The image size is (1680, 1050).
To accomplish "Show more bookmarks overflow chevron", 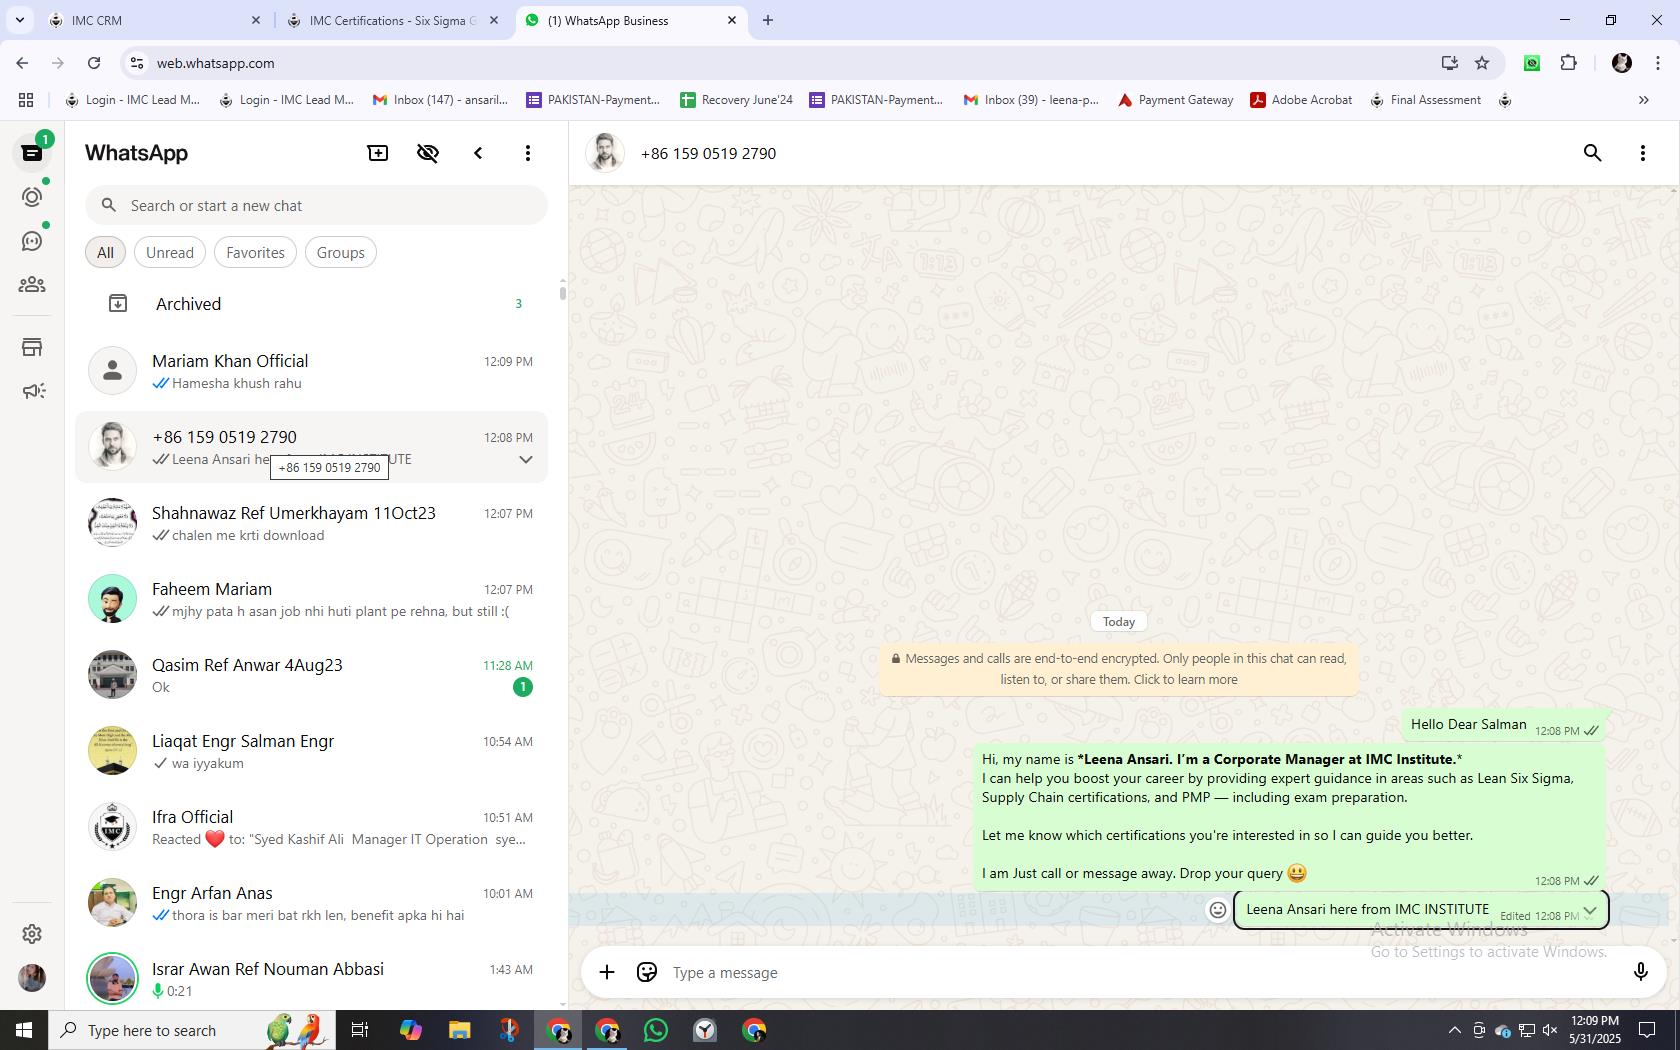I will (x=1643, y=100).
